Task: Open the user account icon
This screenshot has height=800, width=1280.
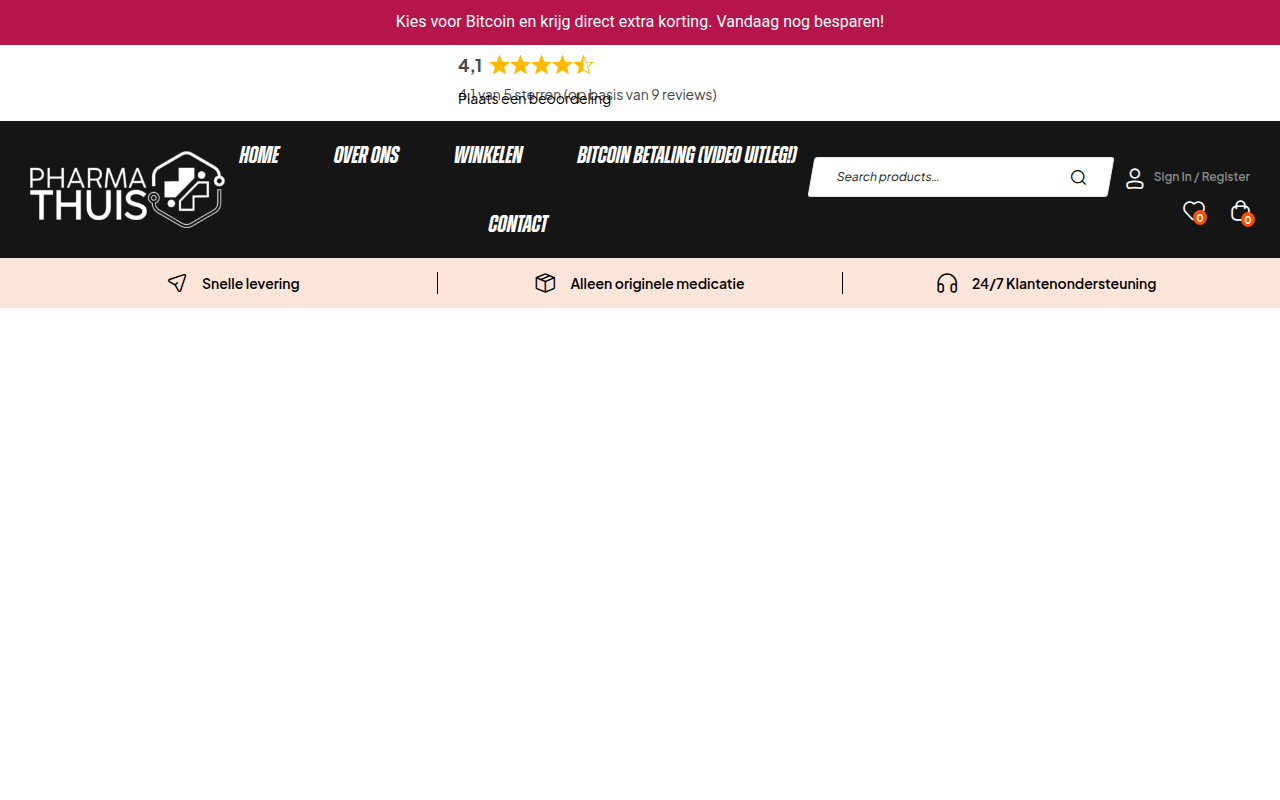Action: pos(1135,178)
